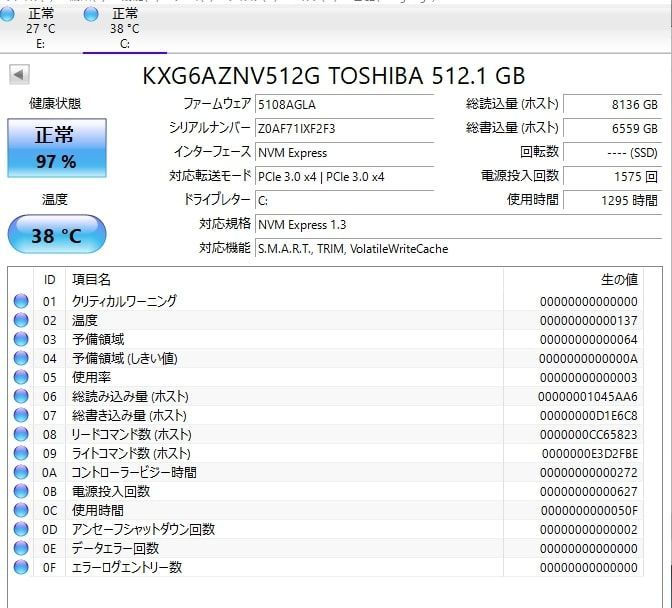Click power on hours value 1295 時間

(612, 201)
